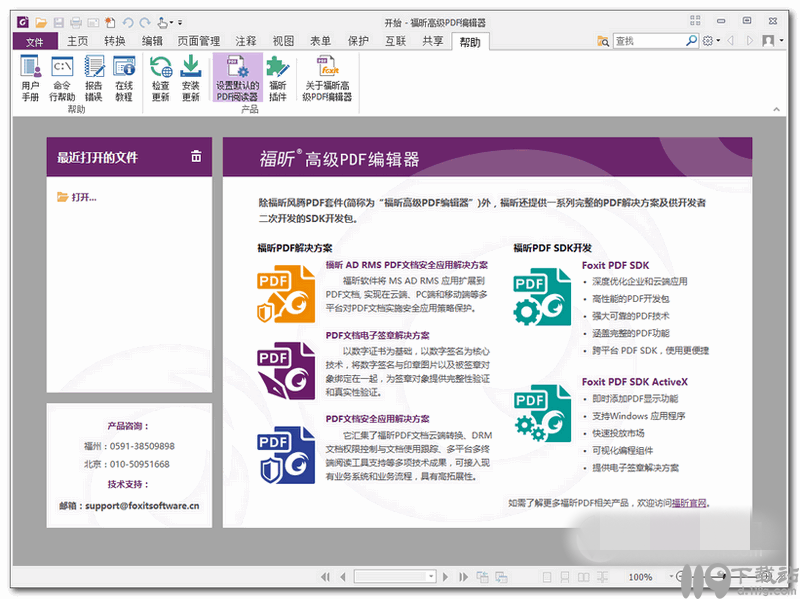This screenshot has width=800, height=599.
Task: Select continuous facing layout in status bar
Action: point(603,577)
